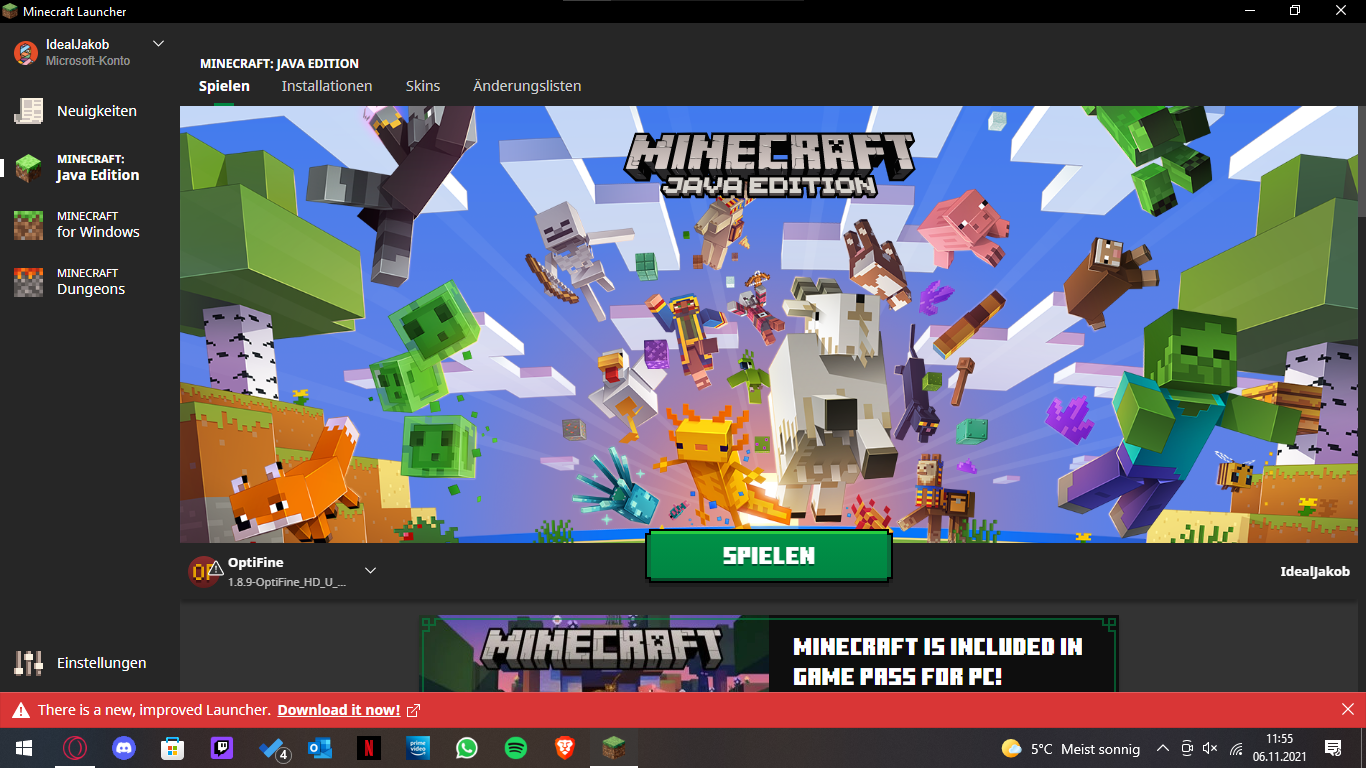Screen dimensions: 1366x768
Task: Select Minecraft Dungeons game icon
Action: [x=28, y=281]
